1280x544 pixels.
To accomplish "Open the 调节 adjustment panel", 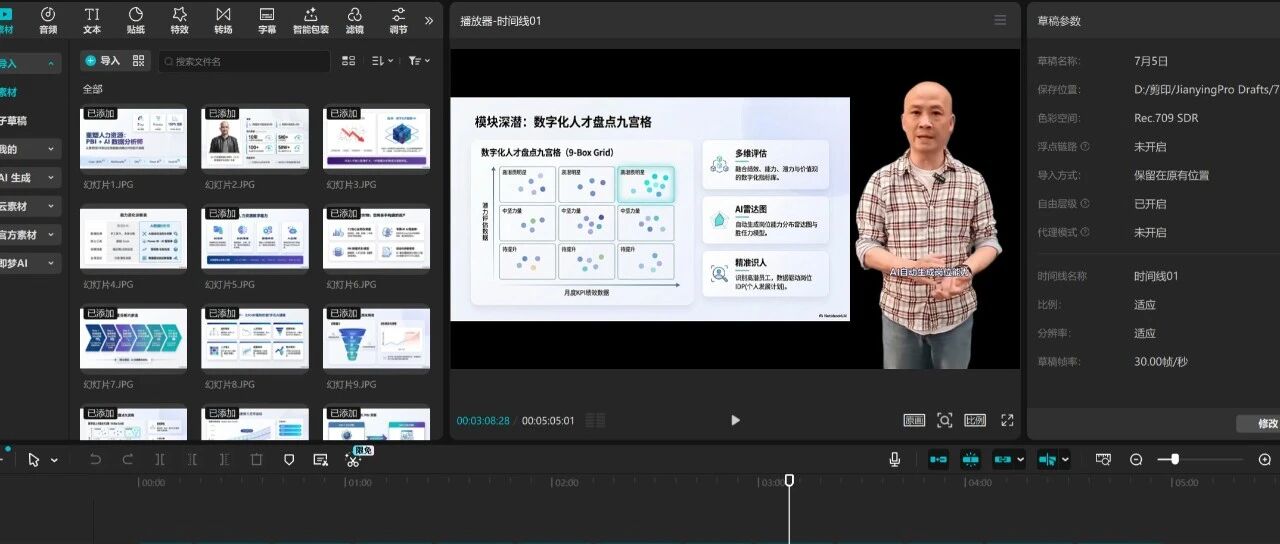I will (x=398, y=20).
